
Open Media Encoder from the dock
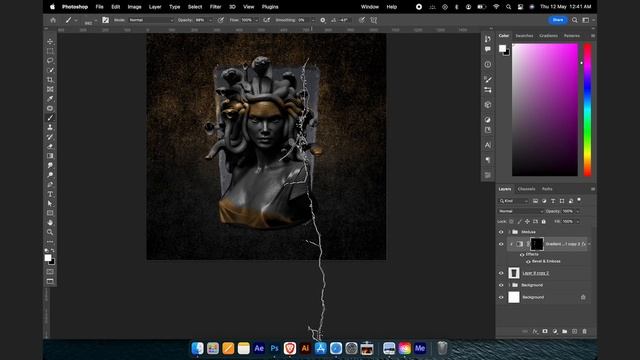[x=420, y=348]
